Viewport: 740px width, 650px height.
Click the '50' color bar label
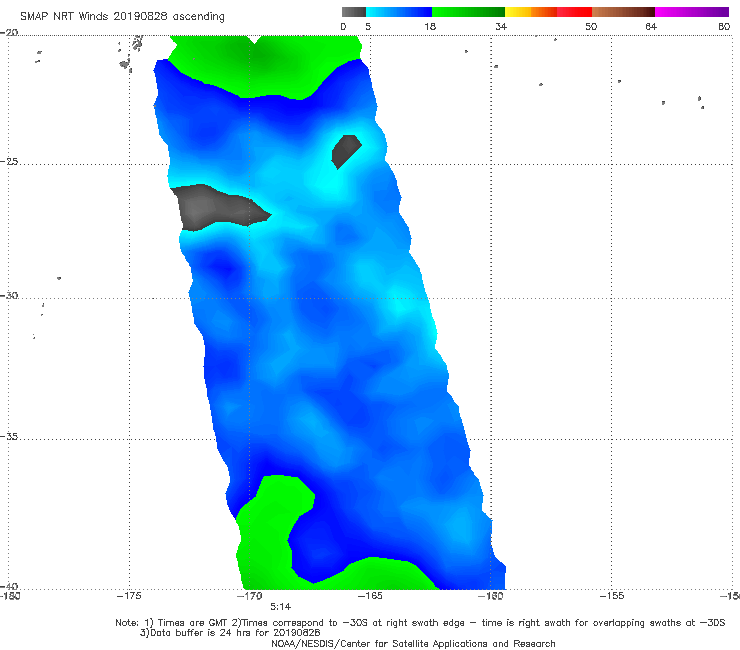[591, 26]
